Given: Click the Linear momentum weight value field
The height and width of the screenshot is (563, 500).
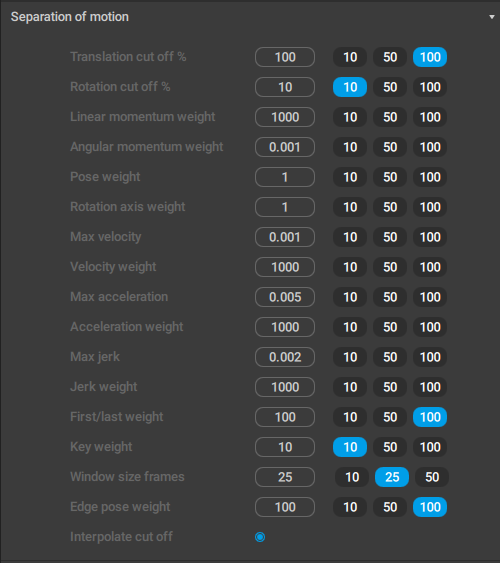Looking at the screenshot, I should (285, 117).
